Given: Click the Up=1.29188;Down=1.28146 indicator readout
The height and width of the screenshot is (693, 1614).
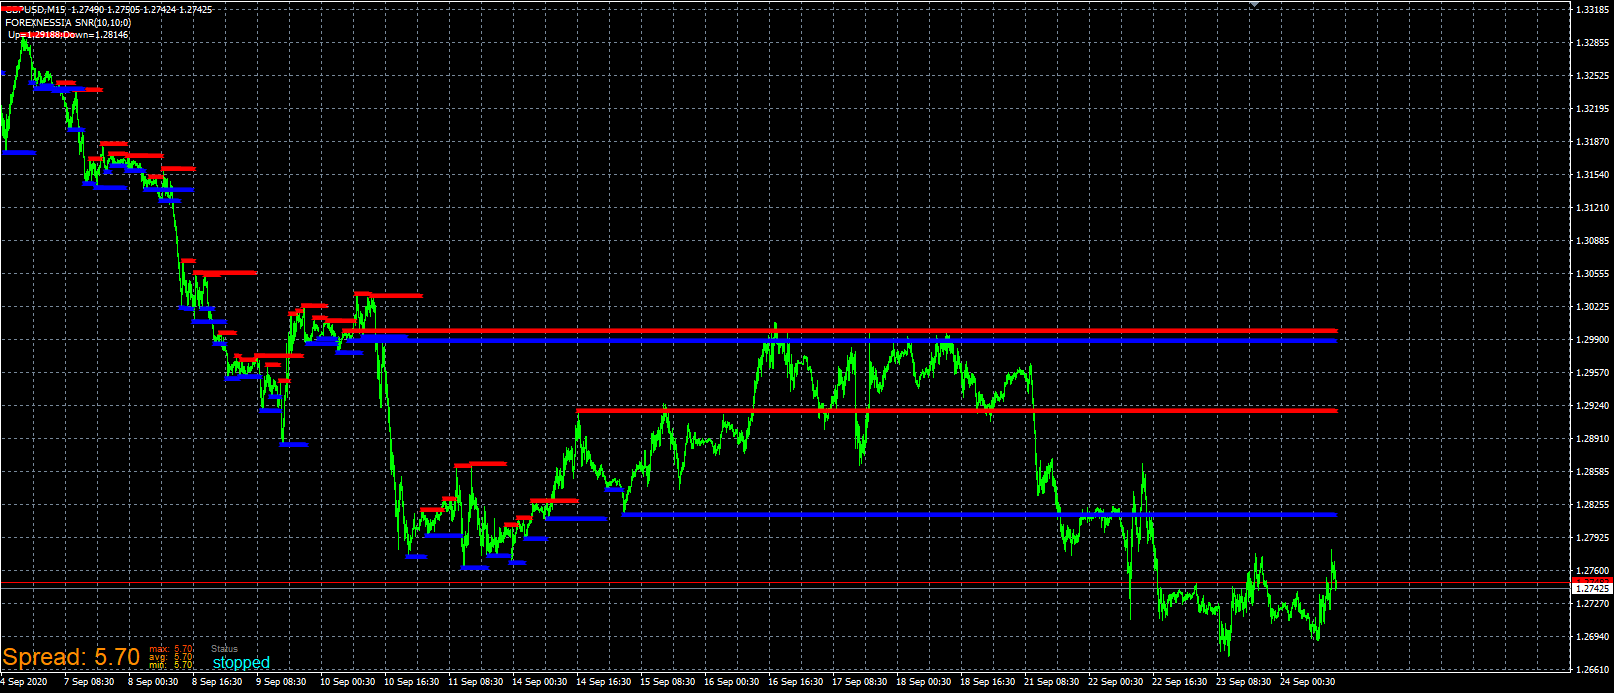Looking at the screenshot, I should (x=68, y=34).
